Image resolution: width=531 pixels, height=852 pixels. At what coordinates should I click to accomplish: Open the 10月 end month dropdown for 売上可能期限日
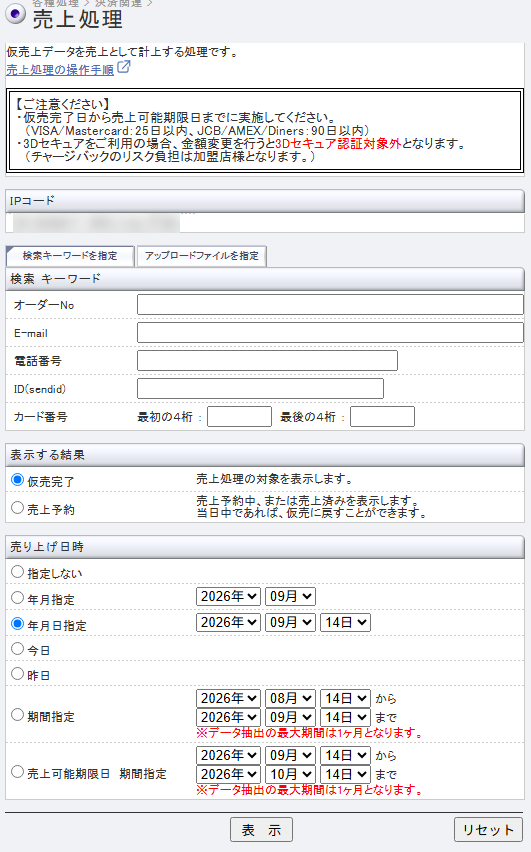(x=290, y=774)
